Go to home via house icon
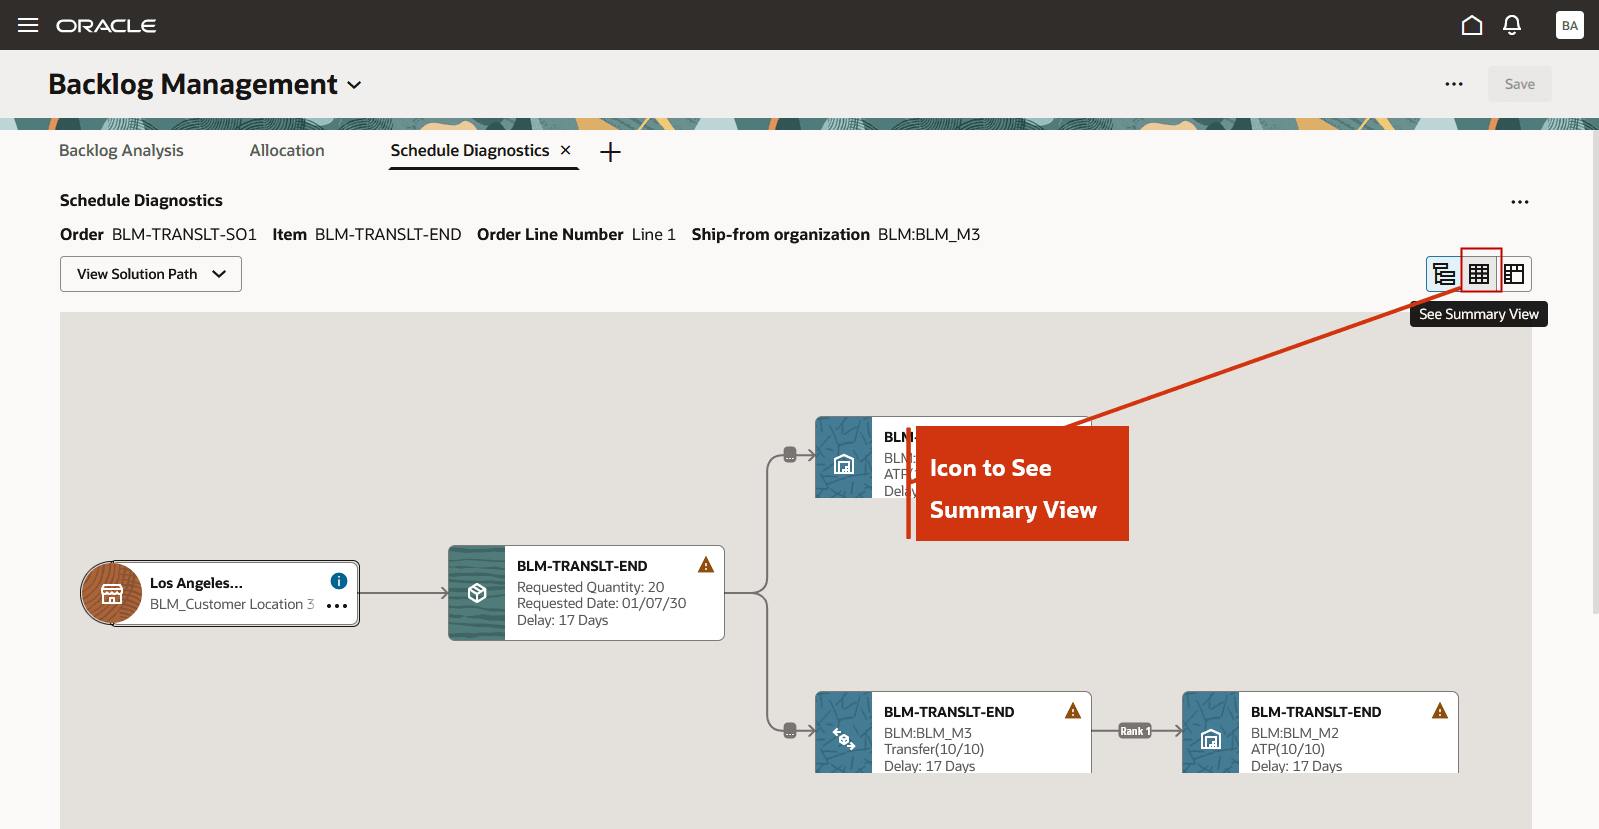1599x829 pixels. [x=1472, y=25]
